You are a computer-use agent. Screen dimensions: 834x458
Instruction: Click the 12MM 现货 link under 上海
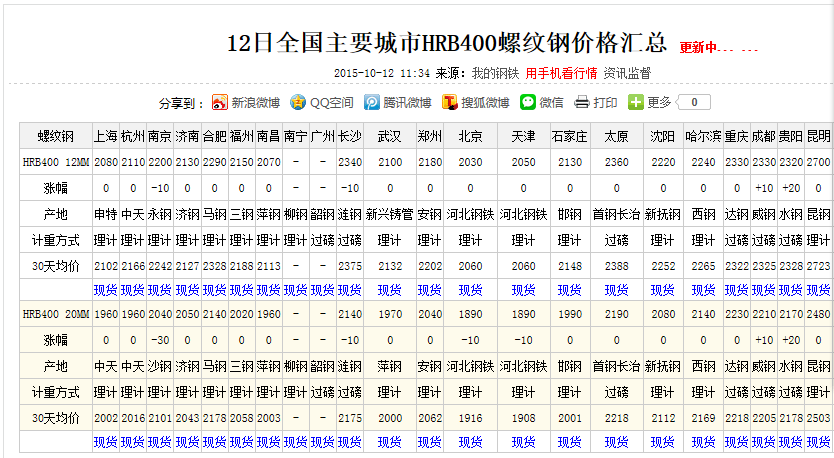pos(106,290)
